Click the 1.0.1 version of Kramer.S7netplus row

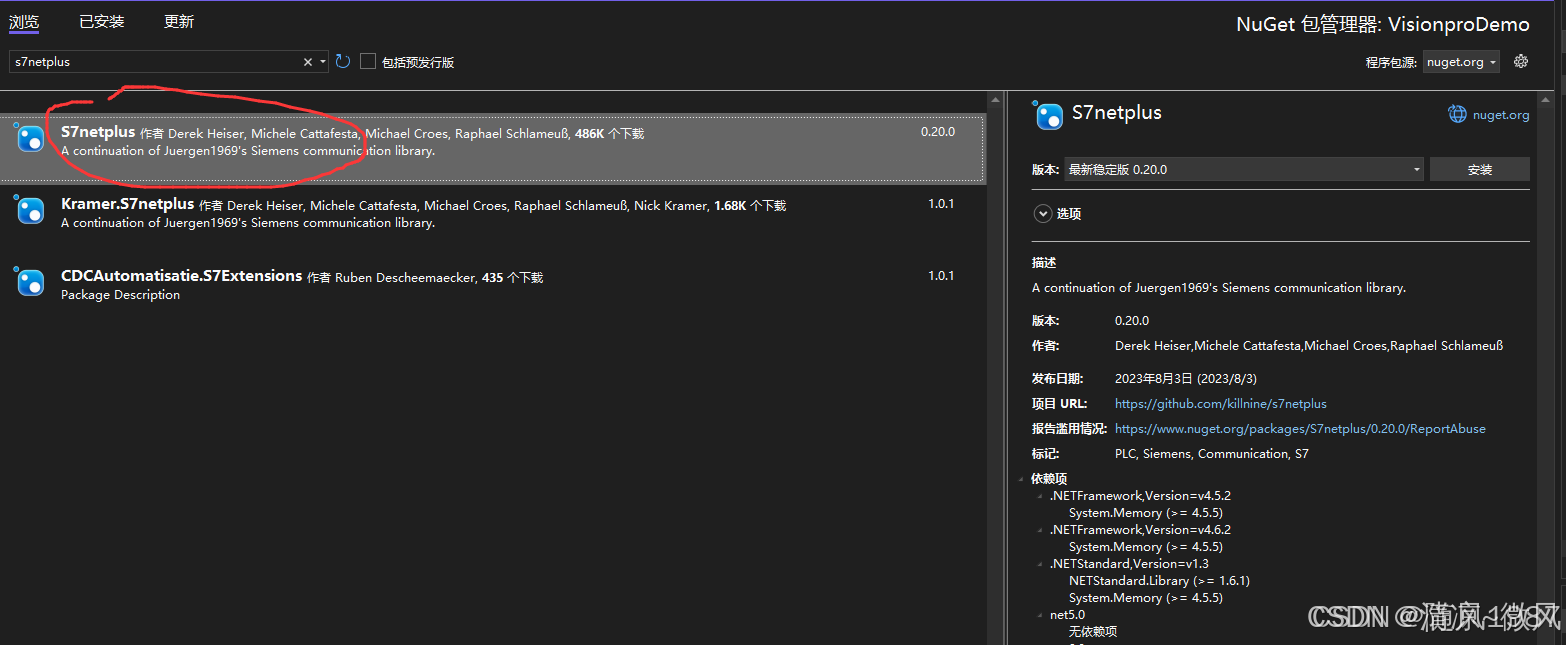click(x=941, y=204)
